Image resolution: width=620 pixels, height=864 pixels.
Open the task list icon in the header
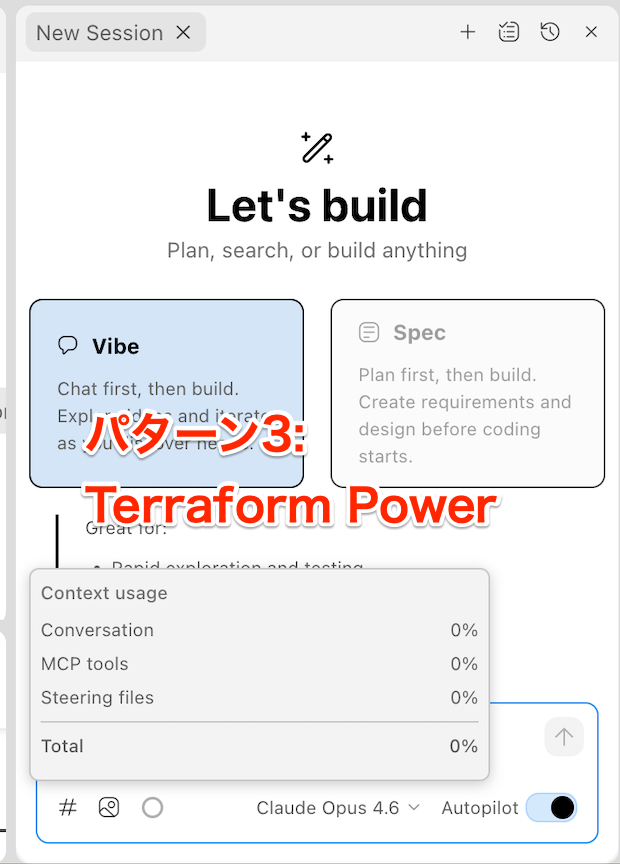[x=509, y=31]
